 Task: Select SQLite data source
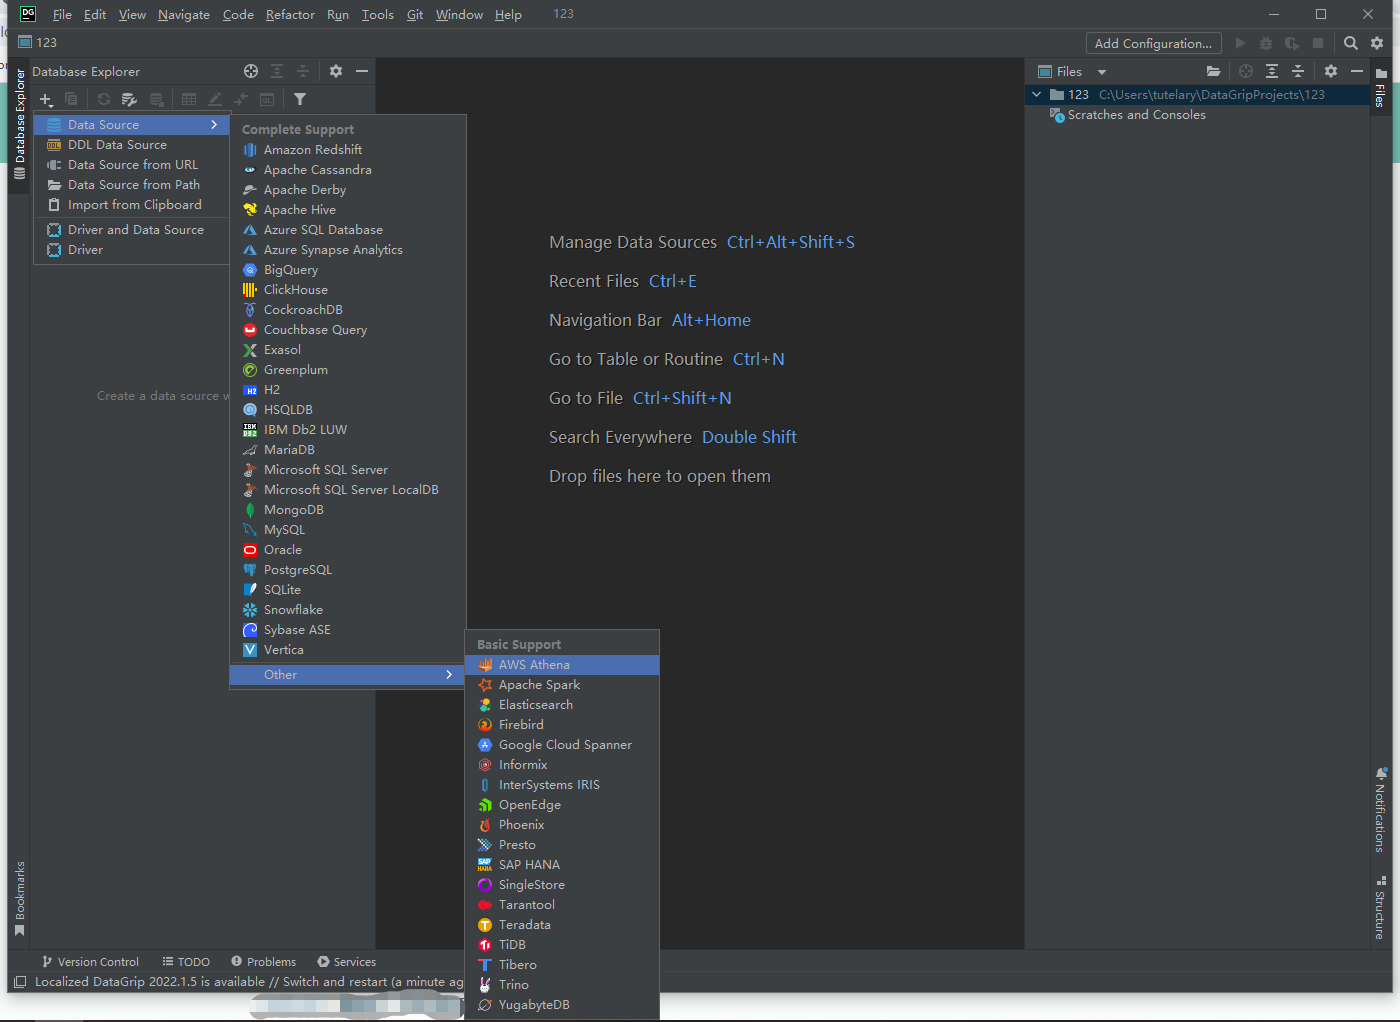(348, 590)
